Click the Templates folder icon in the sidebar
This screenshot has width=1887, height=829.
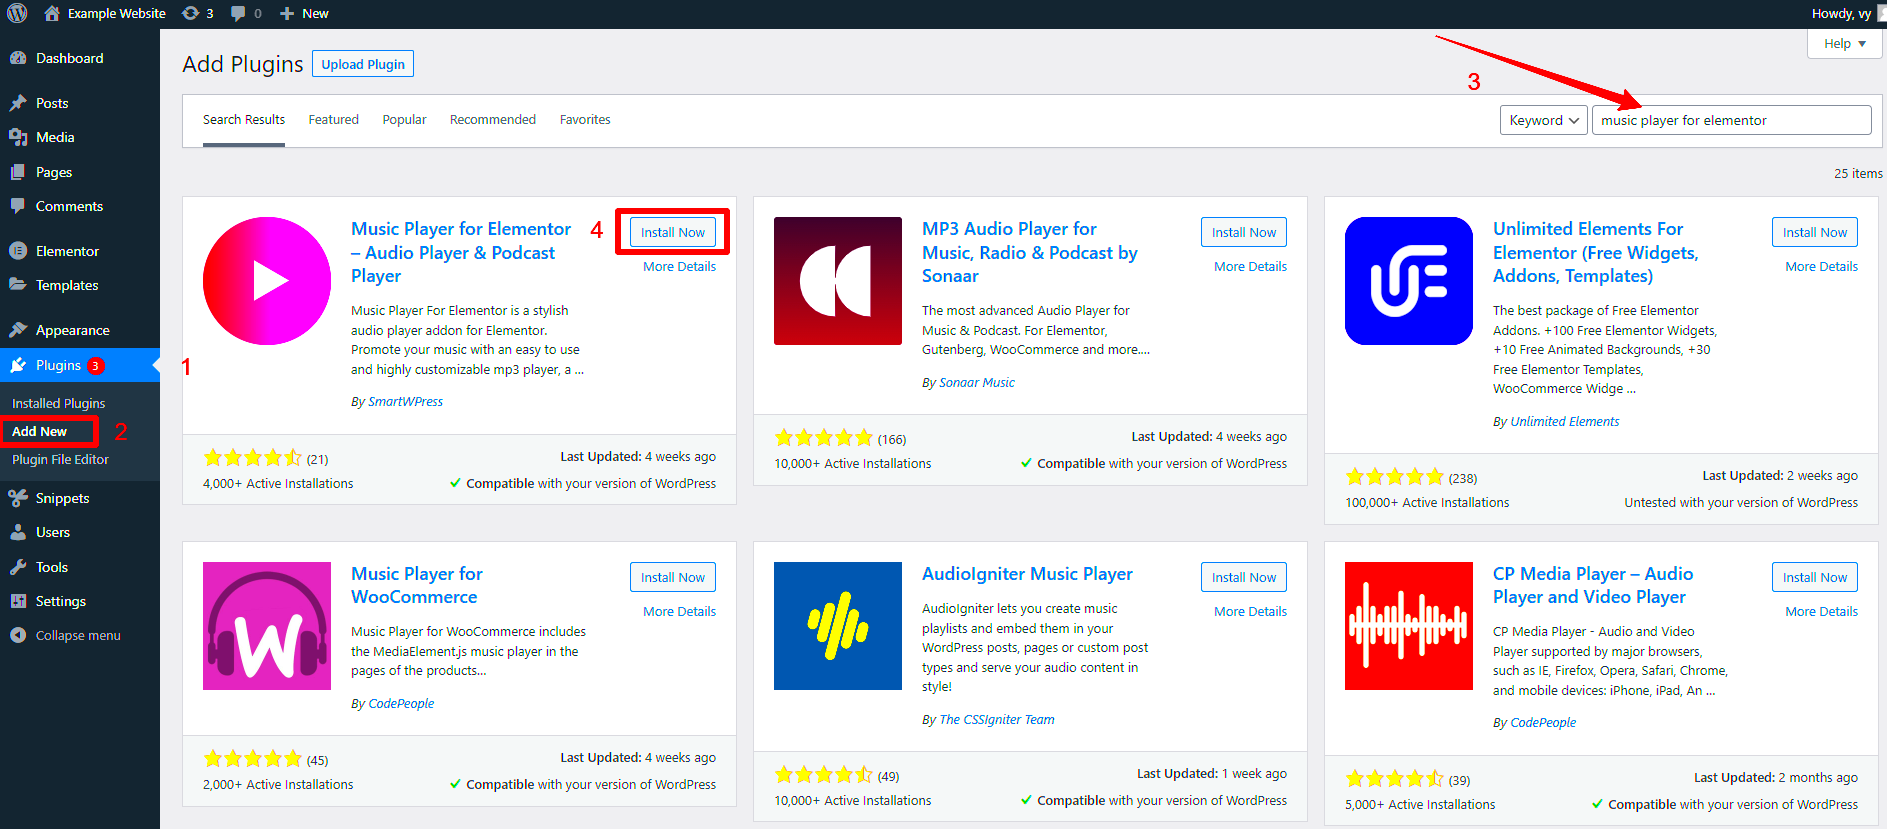(x=18, y=285)
